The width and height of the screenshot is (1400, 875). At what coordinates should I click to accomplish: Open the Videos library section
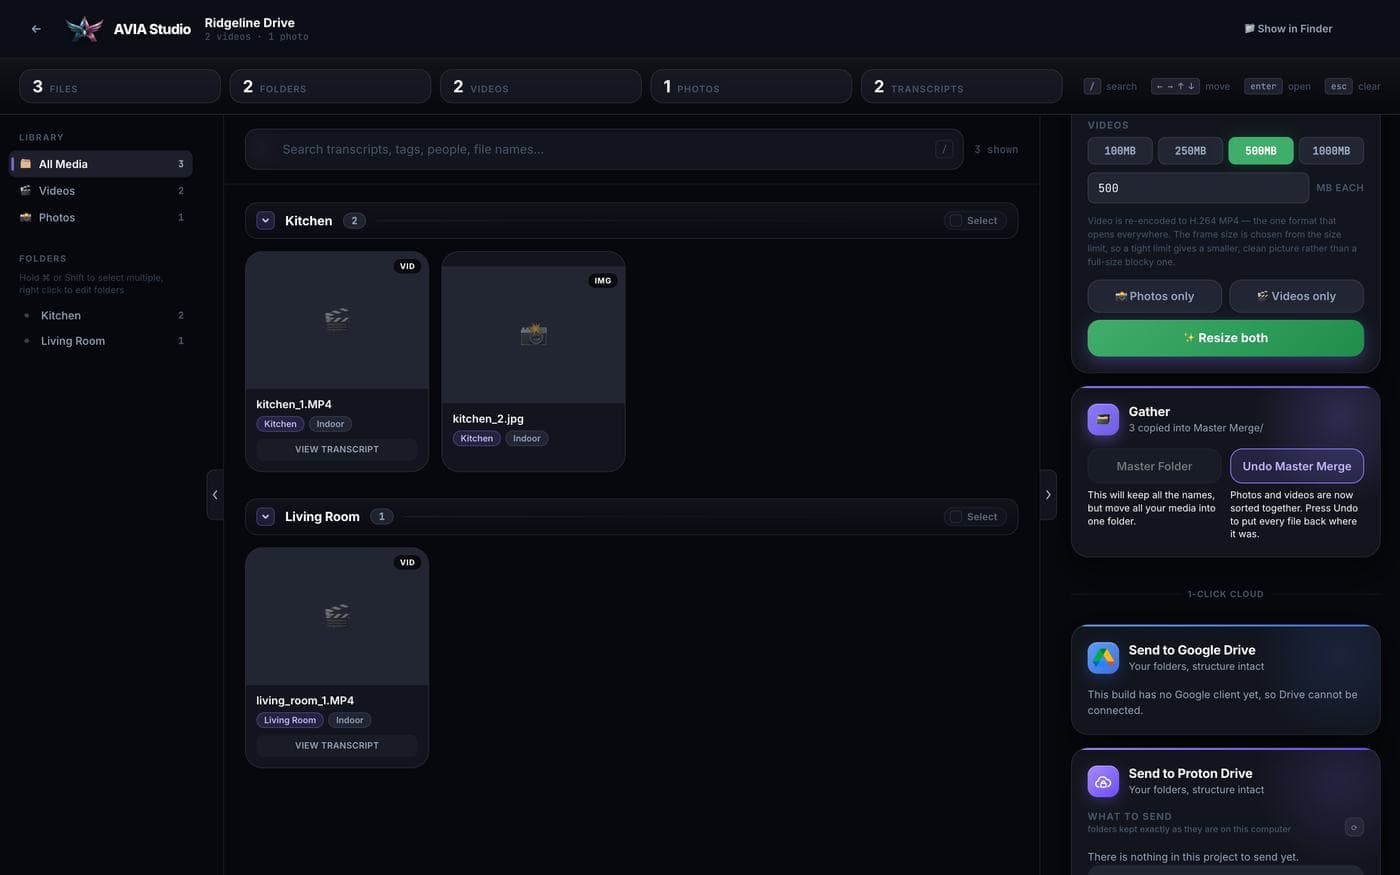point(101,191)
